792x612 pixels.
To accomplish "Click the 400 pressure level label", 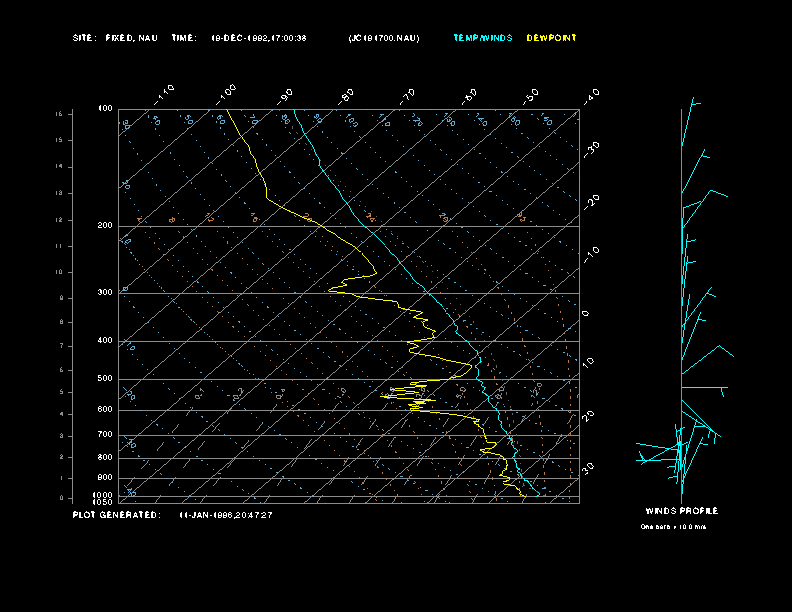I will 105,341.
